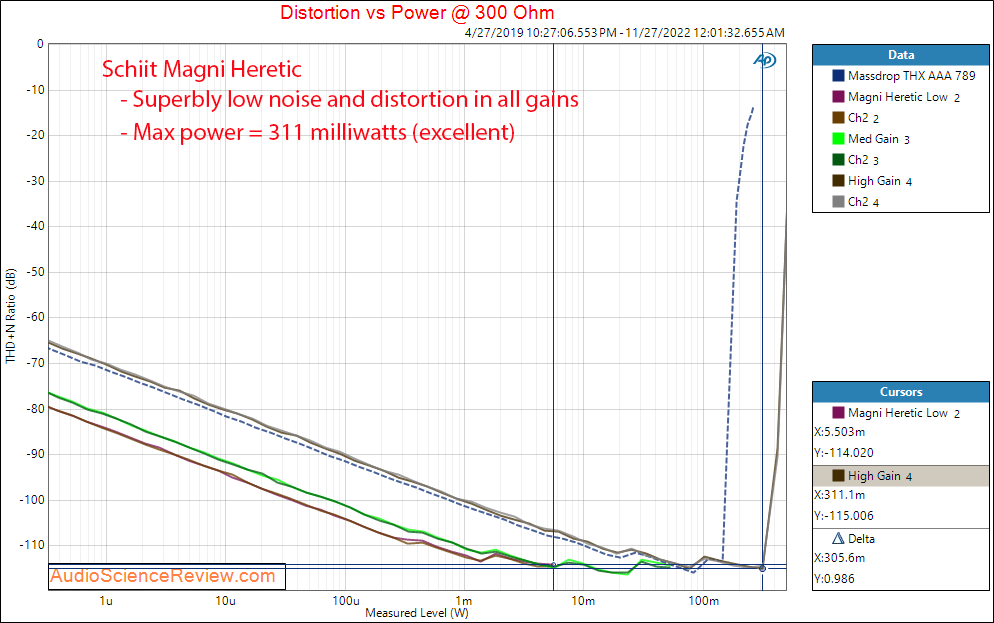Viewport: 994px width, 623px height.
Task: Click the '-50' y-axis tick label
Action: (36, 271)
